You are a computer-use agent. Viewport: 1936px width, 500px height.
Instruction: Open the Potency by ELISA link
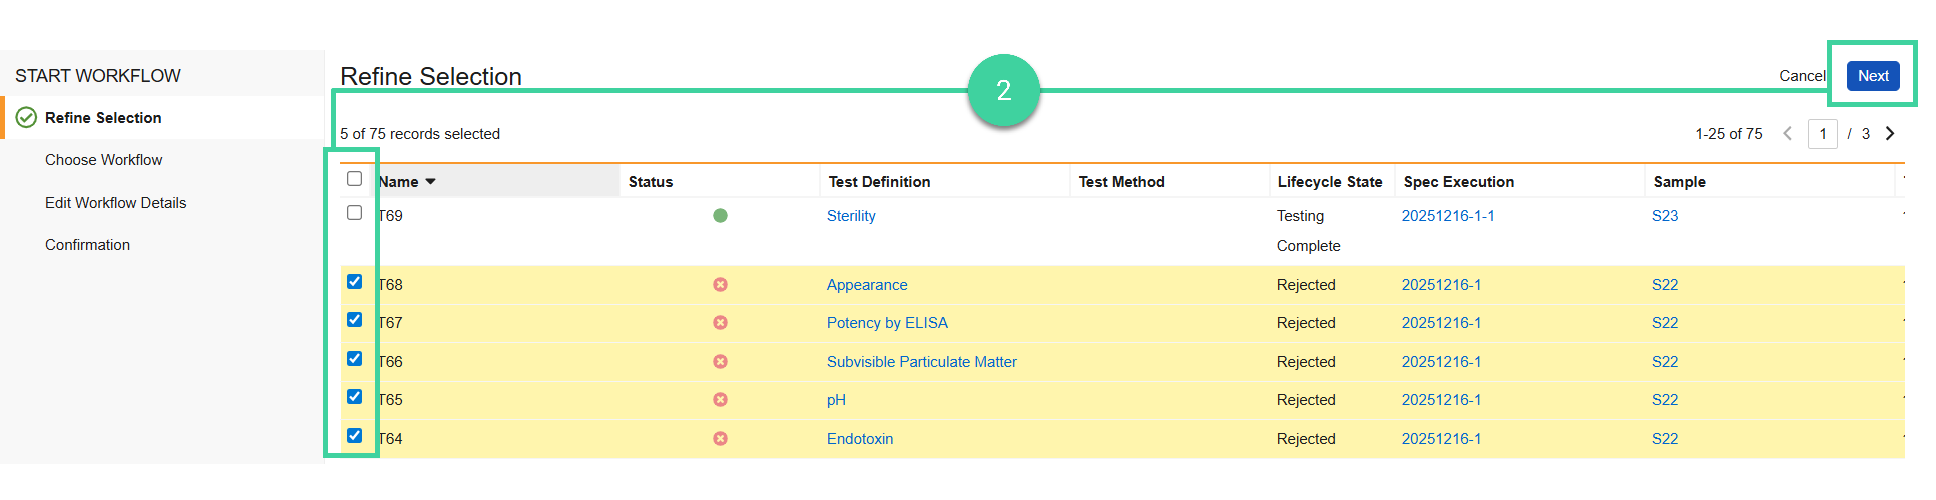(x=887, y=323)
